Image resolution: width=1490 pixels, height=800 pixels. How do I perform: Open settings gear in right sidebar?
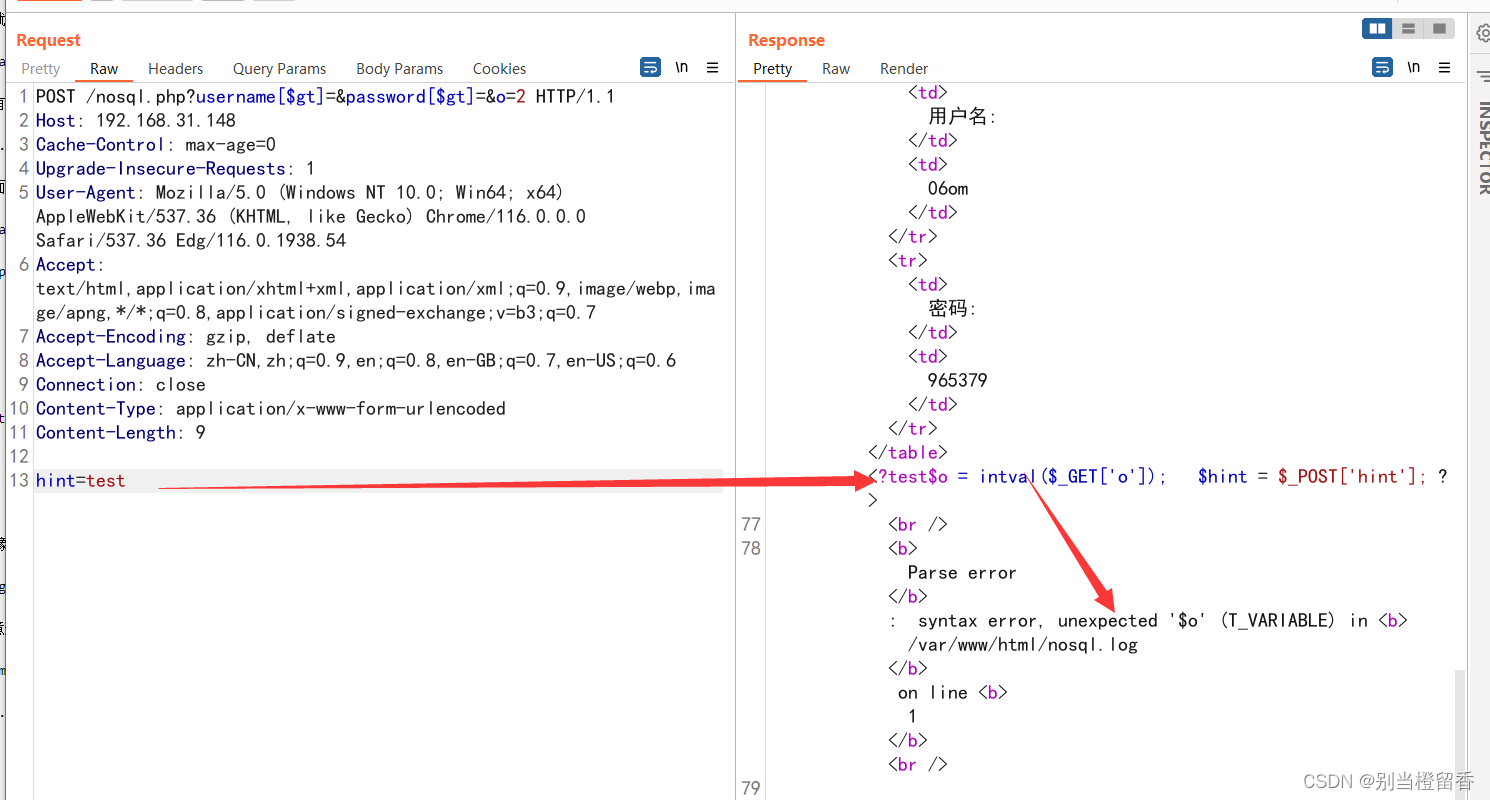click(x=1484, y=34)
